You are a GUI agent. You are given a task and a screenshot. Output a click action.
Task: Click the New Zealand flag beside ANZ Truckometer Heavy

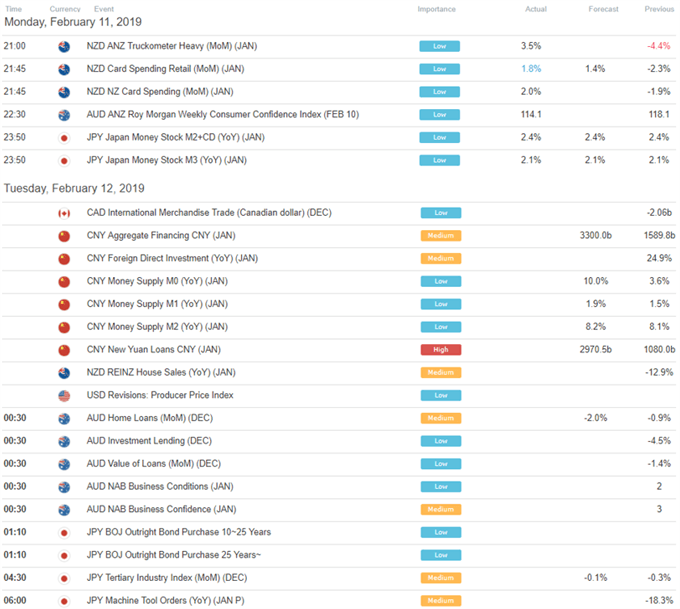click(x=64, y=46)
